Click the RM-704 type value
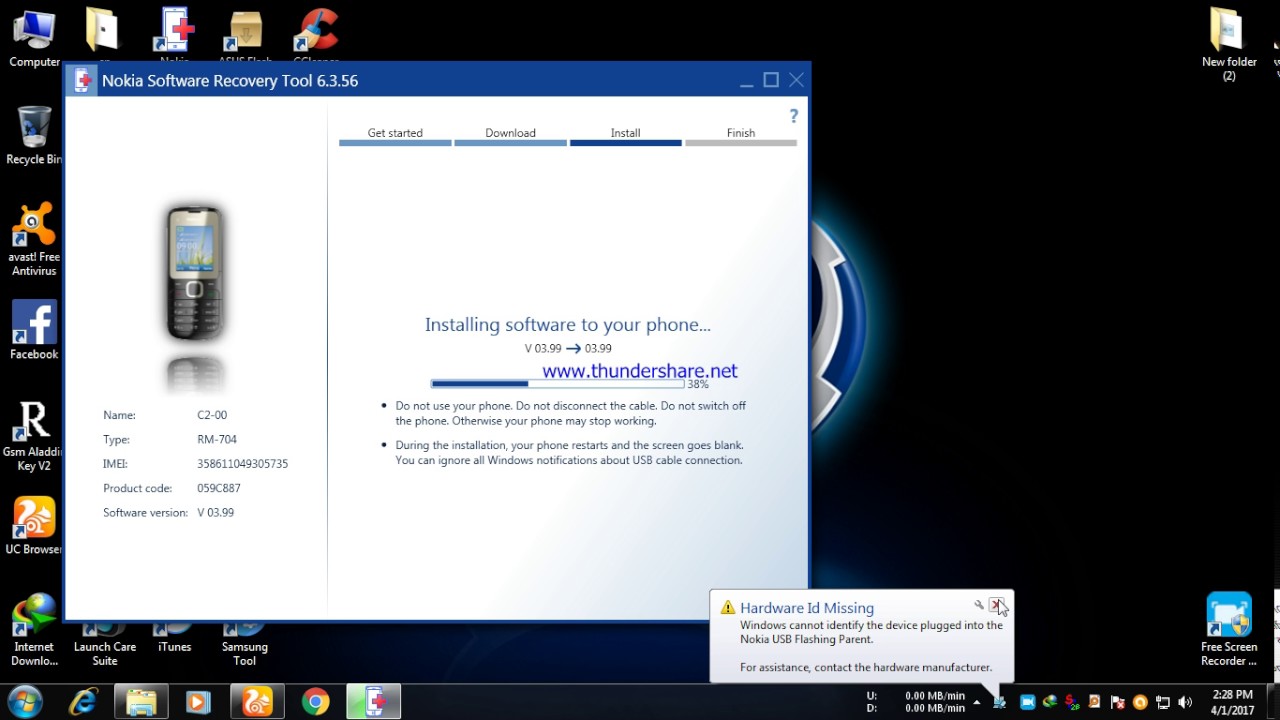The height and width of the screenshot is (720, 1280). tap(217, 439)
